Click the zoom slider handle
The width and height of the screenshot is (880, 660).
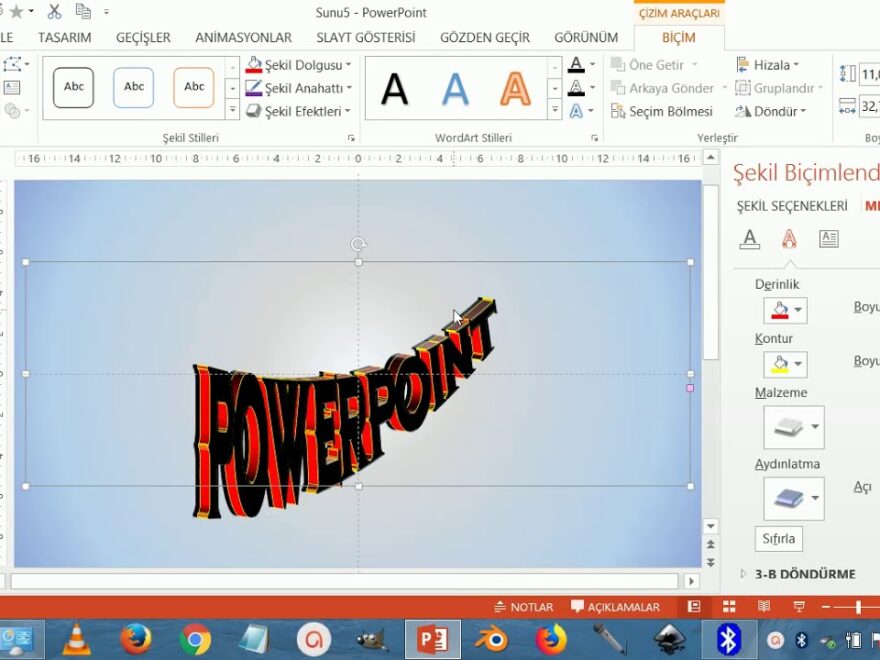click(x=858, y=607)
